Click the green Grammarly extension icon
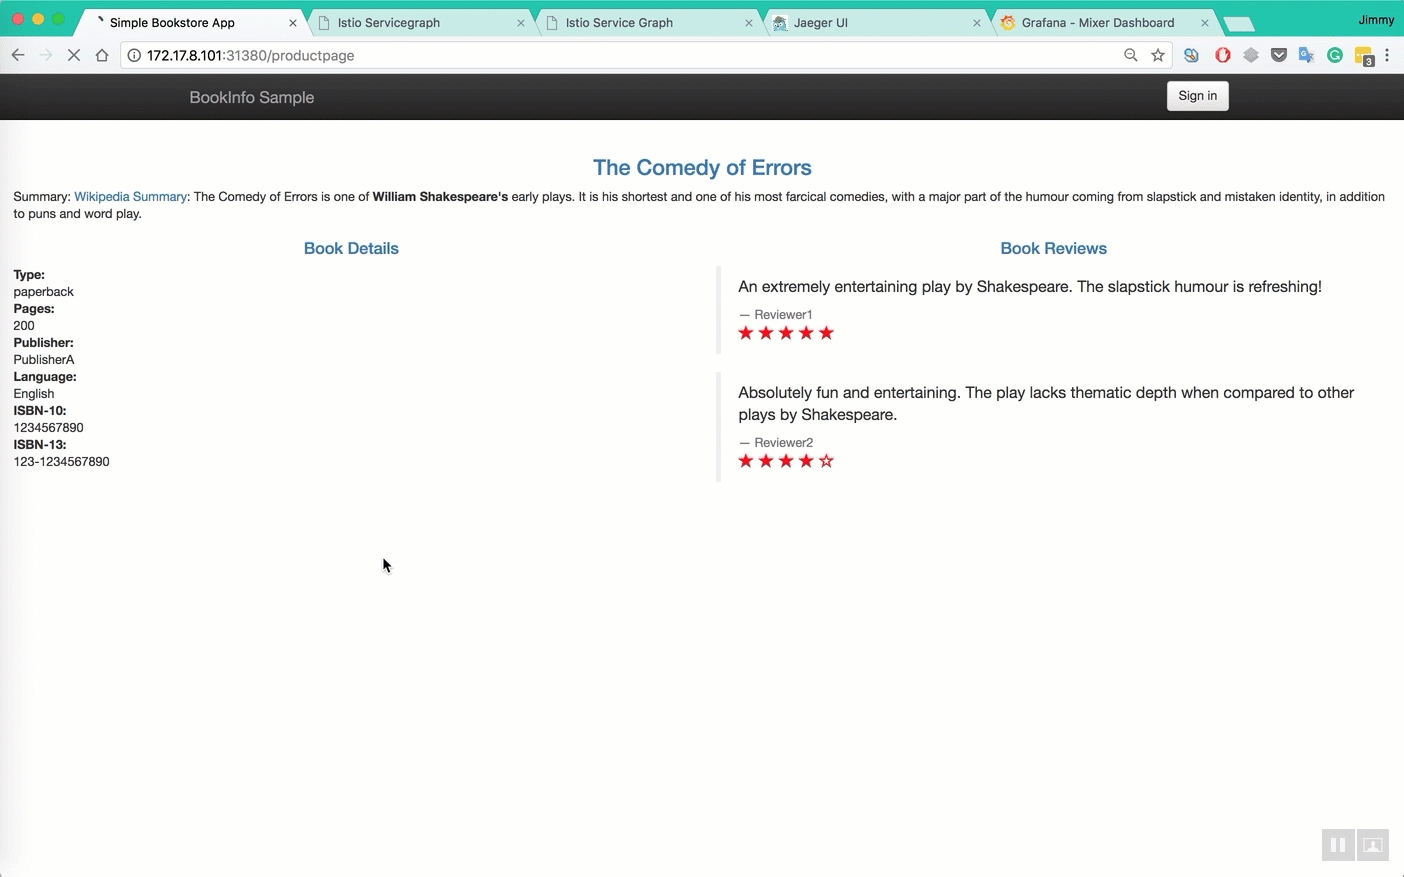The height and width of the screenshot is (877, 1404). point(1334,55)
